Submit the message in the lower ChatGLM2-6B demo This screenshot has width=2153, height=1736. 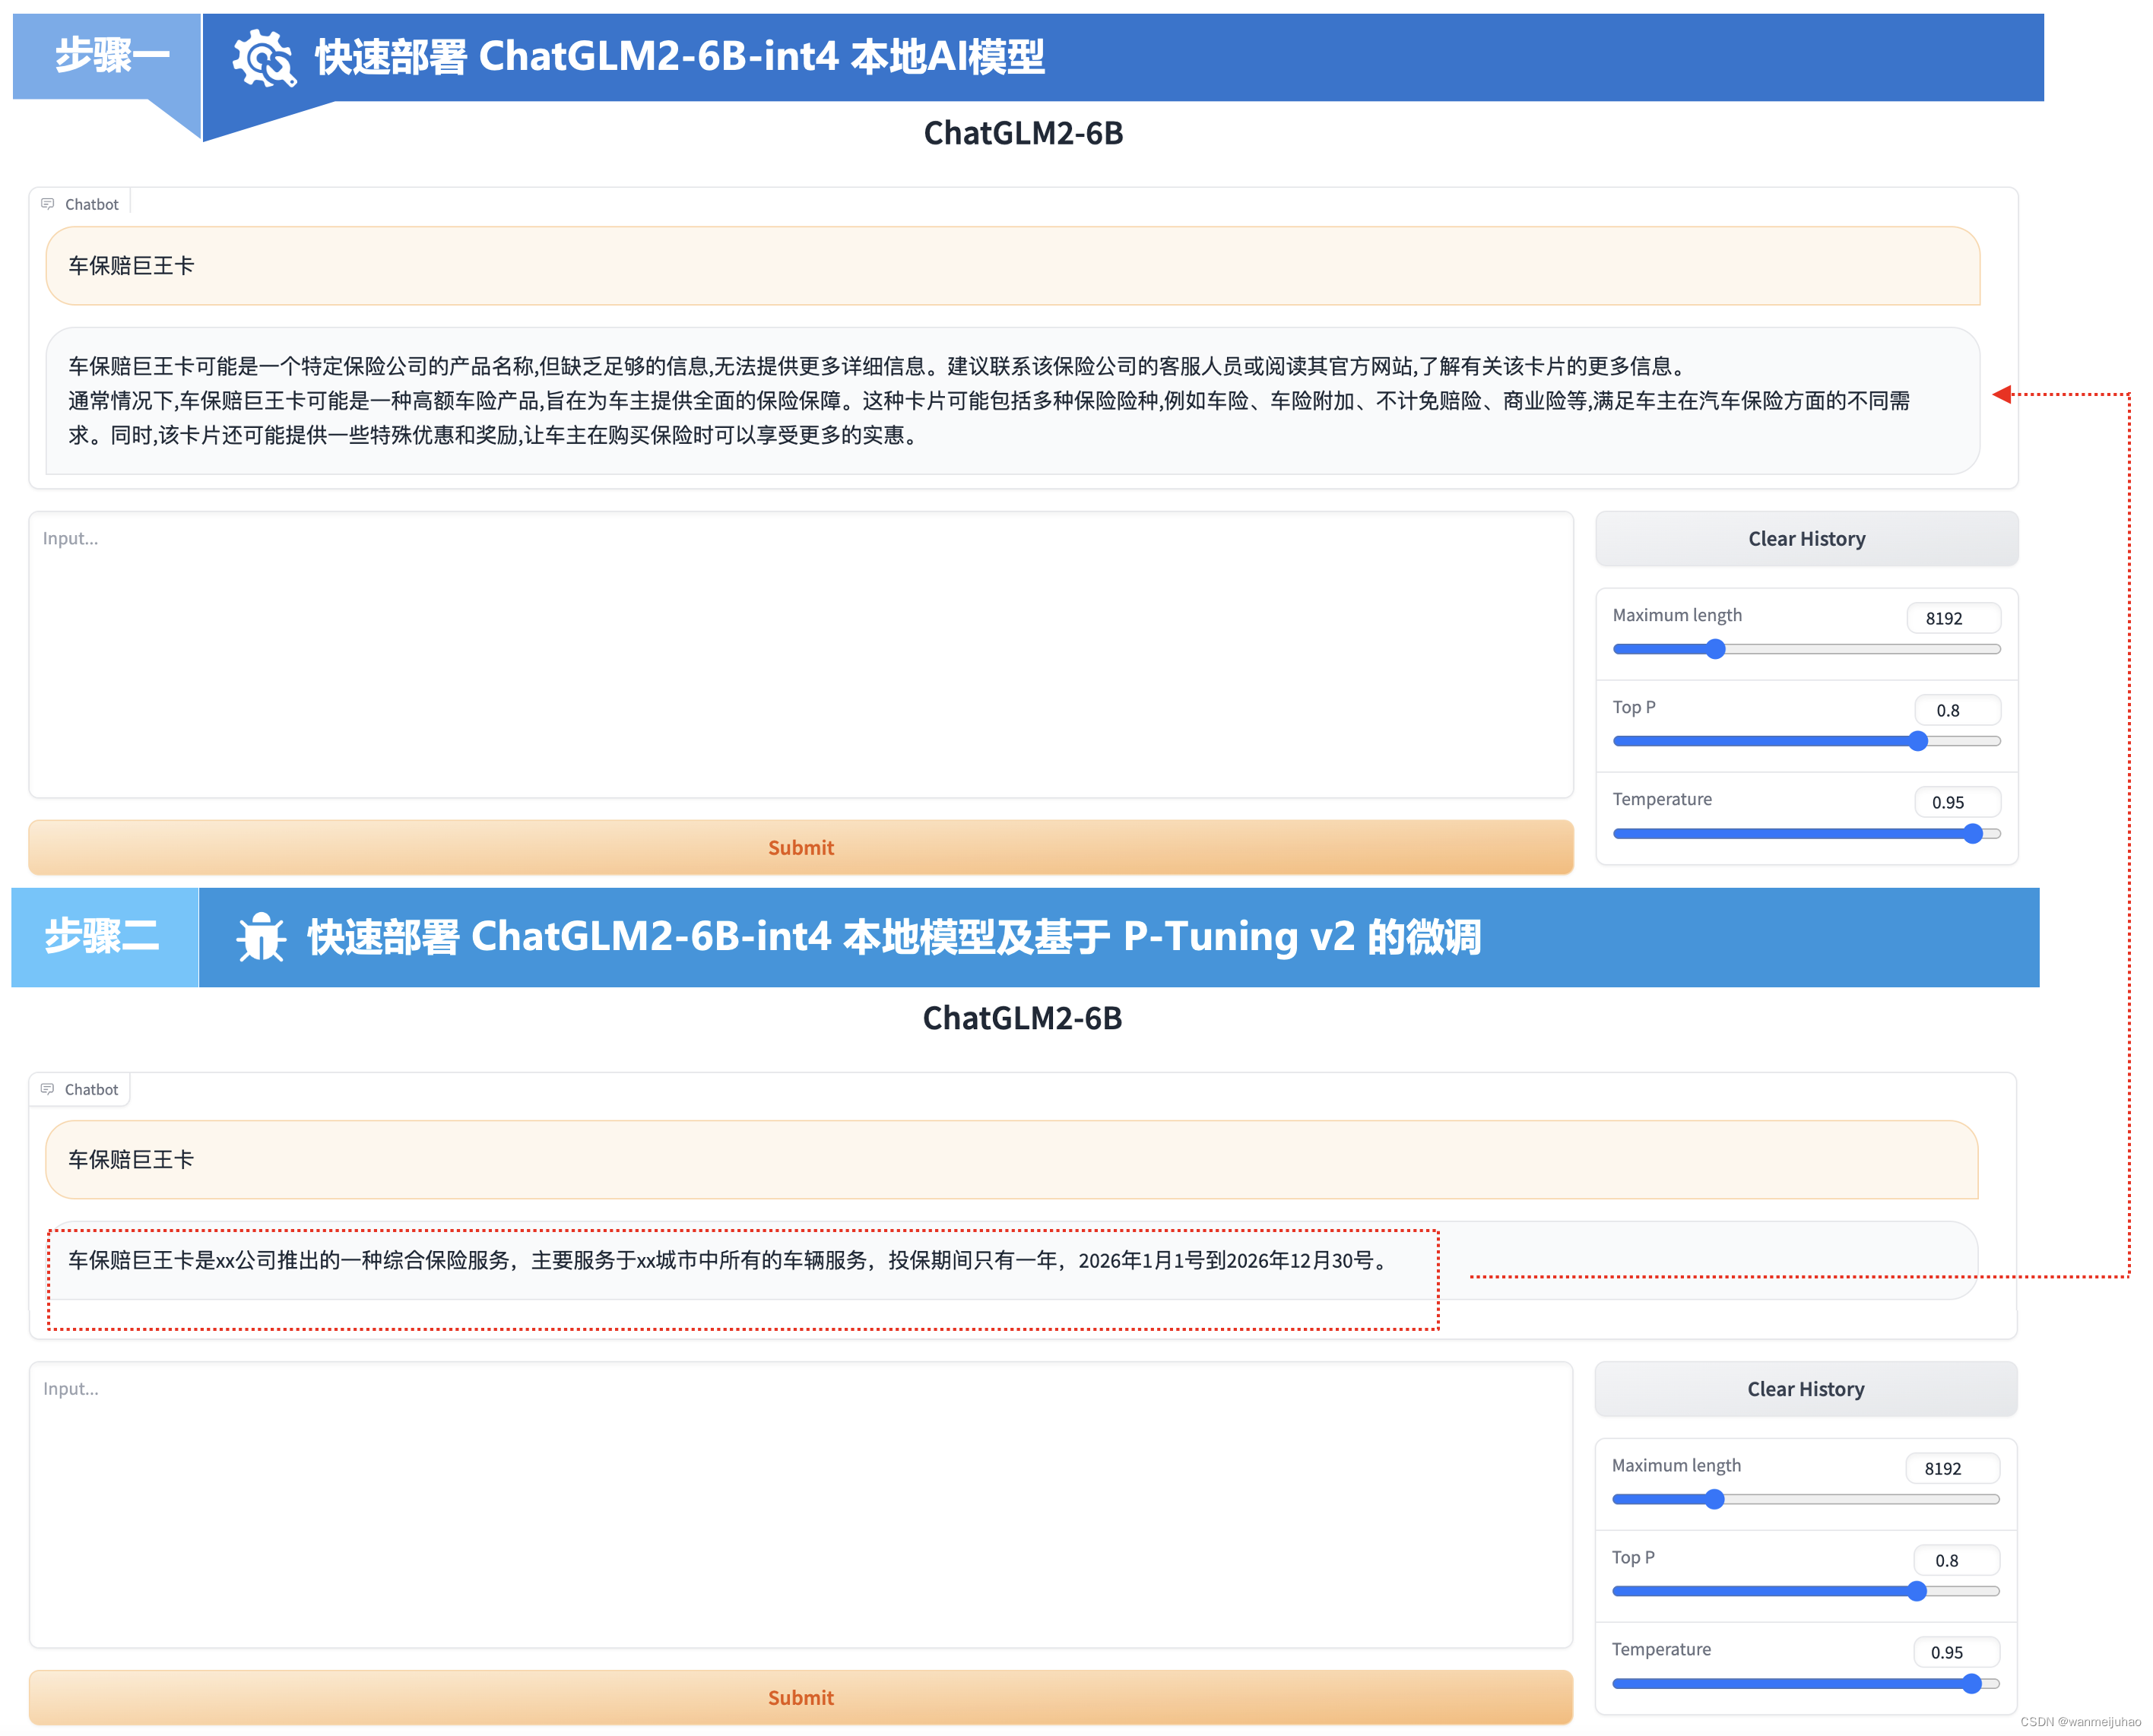point(801,1698)
